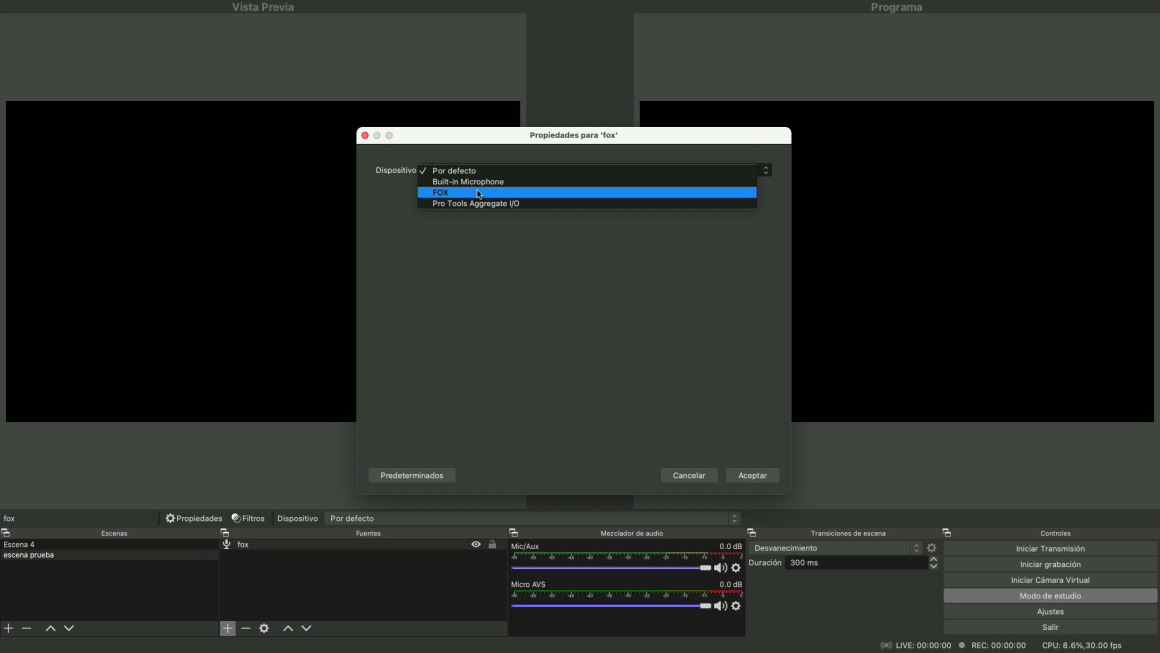Mute the Mic/Aux speaker icon
The width and height of the screenshot is (1160, 653).
720,568
